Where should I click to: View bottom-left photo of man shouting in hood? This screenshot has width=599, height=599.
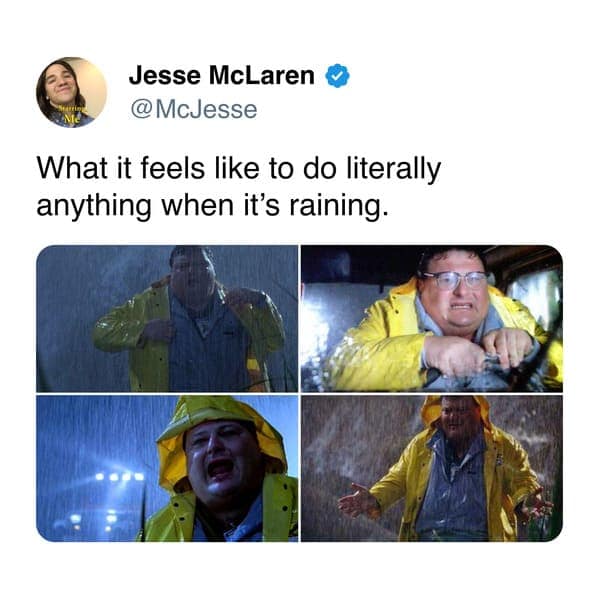tap(167, 468)
